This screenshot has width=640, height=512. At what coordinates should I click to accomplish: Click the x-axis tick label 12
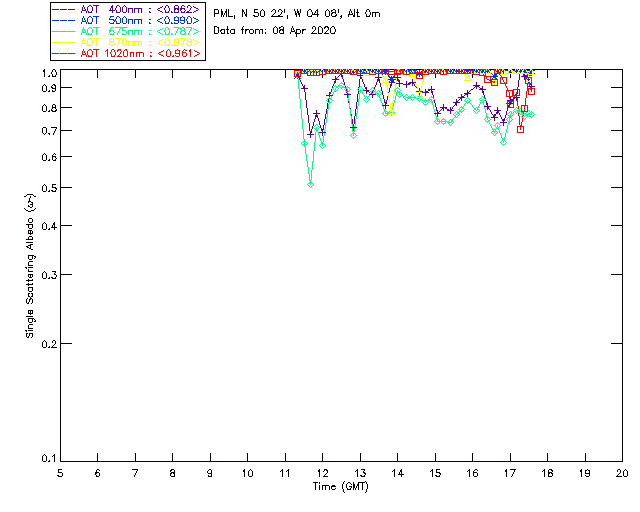[x=322, y=471]
